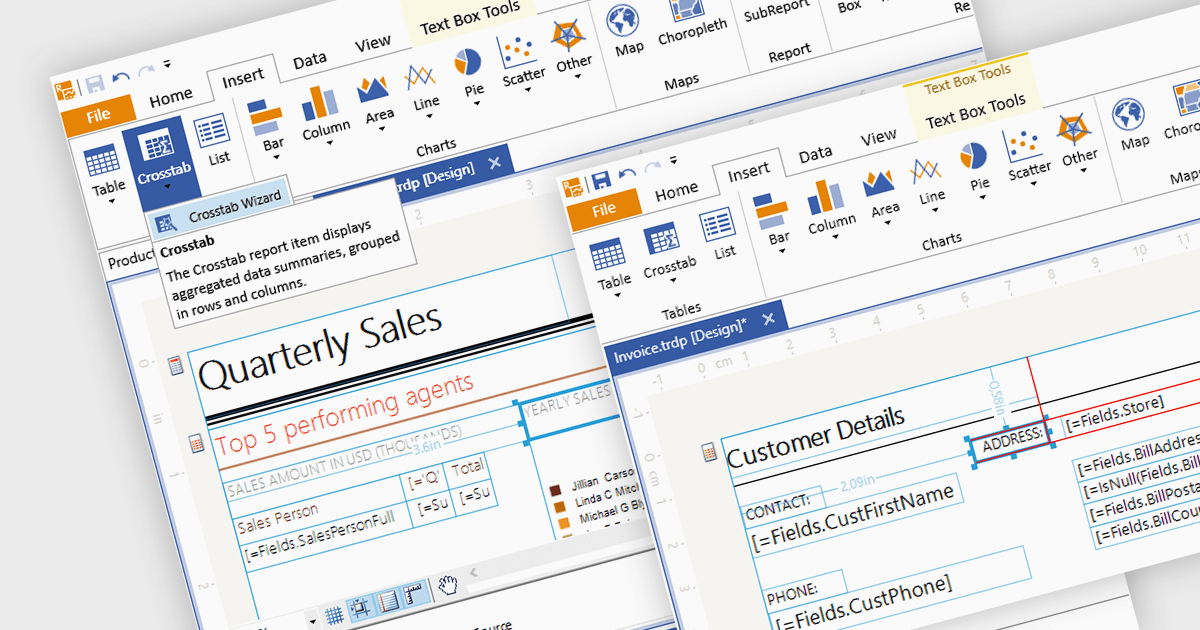The image size is (1200, 630).
Task: Click the Michael G legend color swatch
Action: point(563,521)
